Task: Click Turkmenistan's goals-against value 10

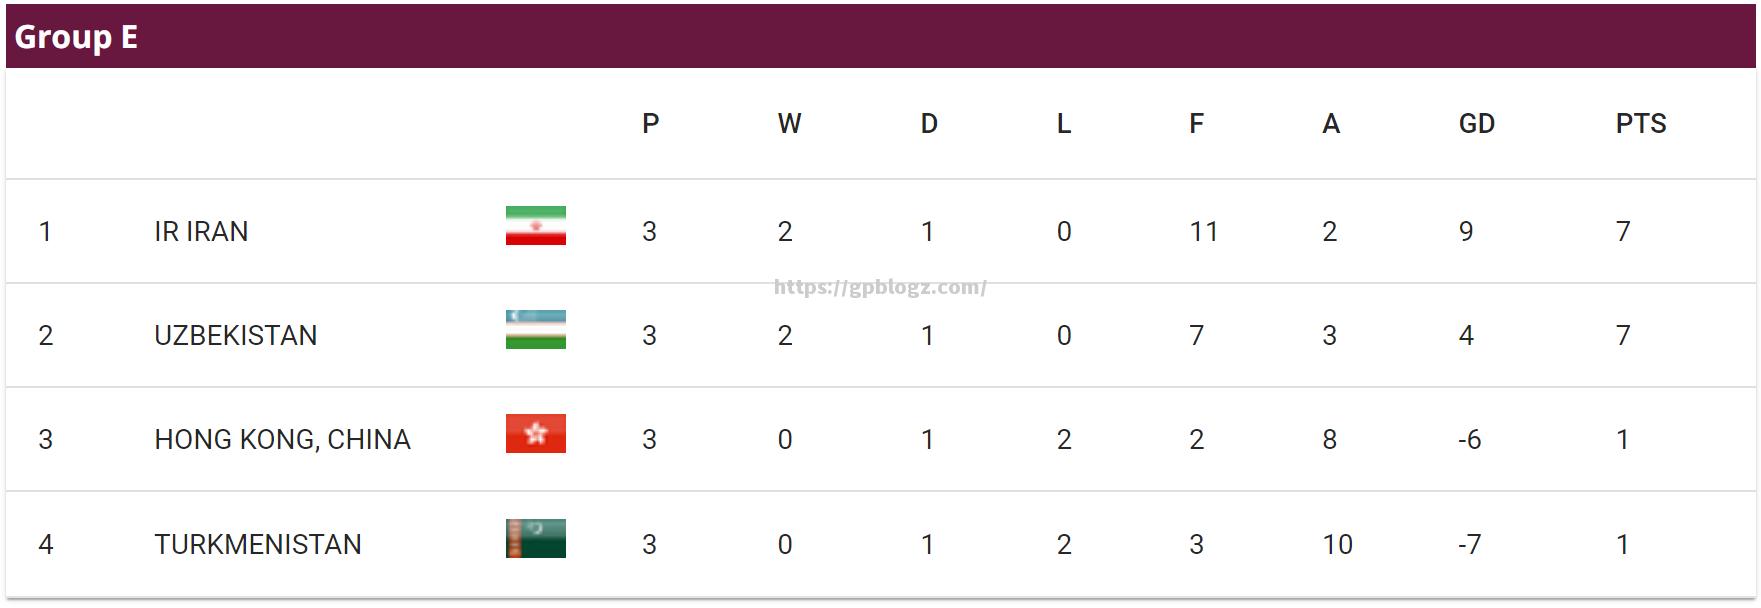Action: pyautogui.click(x=1337, y=545)
